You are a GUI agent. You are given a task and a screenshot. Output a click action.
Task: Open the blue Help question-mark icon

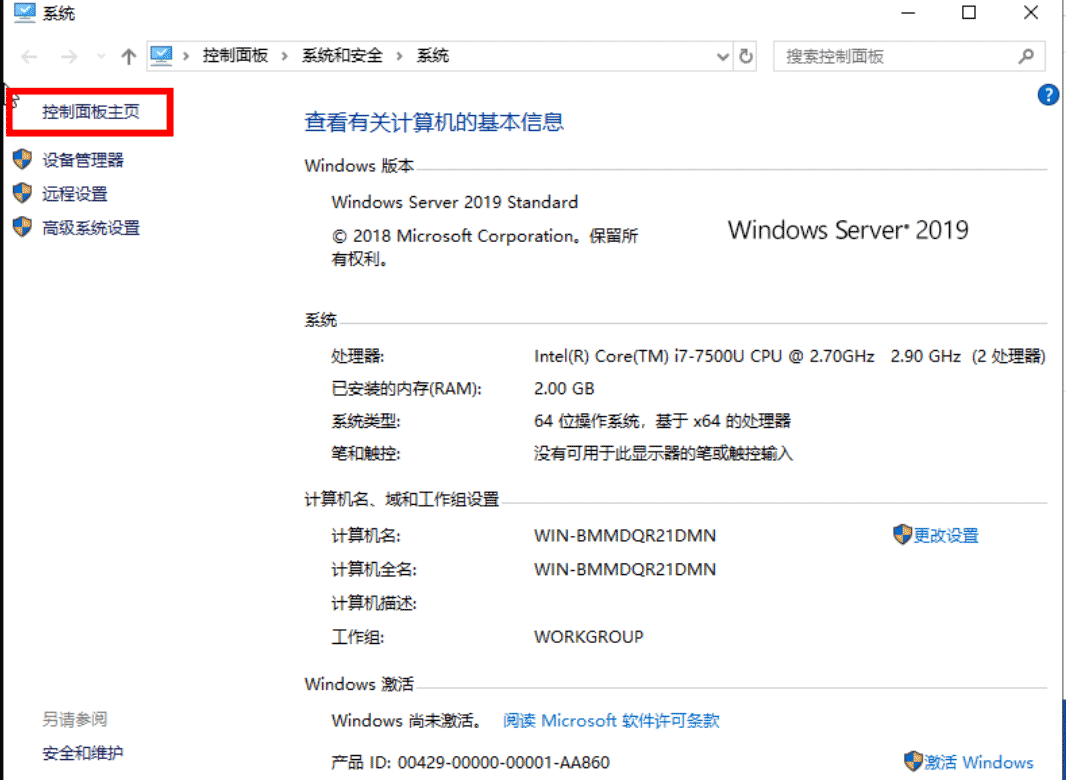pyautogui.click(x=1048, y=95)
